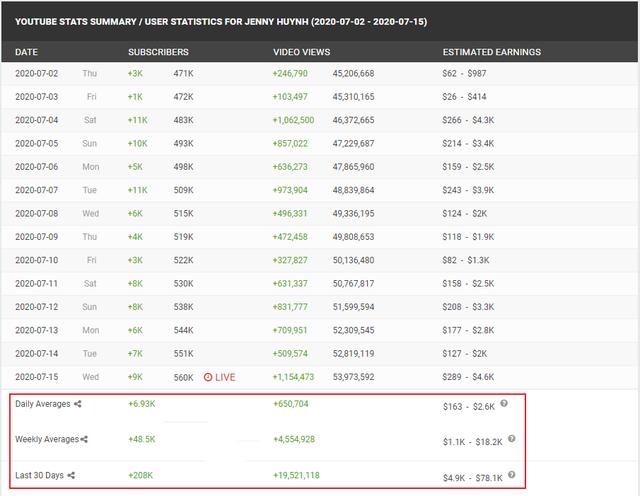The height and width of the screenshot is (496, 640).
Task: Click the +636,273 video views value
Action: [290, 167]
